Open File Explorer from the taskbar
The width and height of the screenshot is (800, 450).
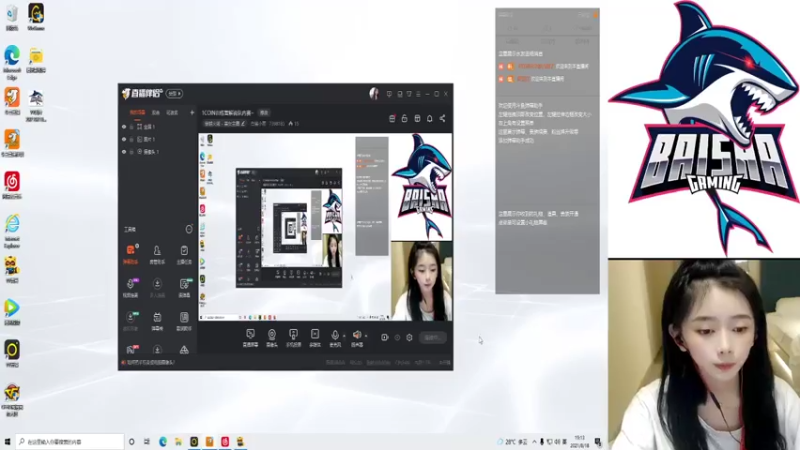[178, 442]
